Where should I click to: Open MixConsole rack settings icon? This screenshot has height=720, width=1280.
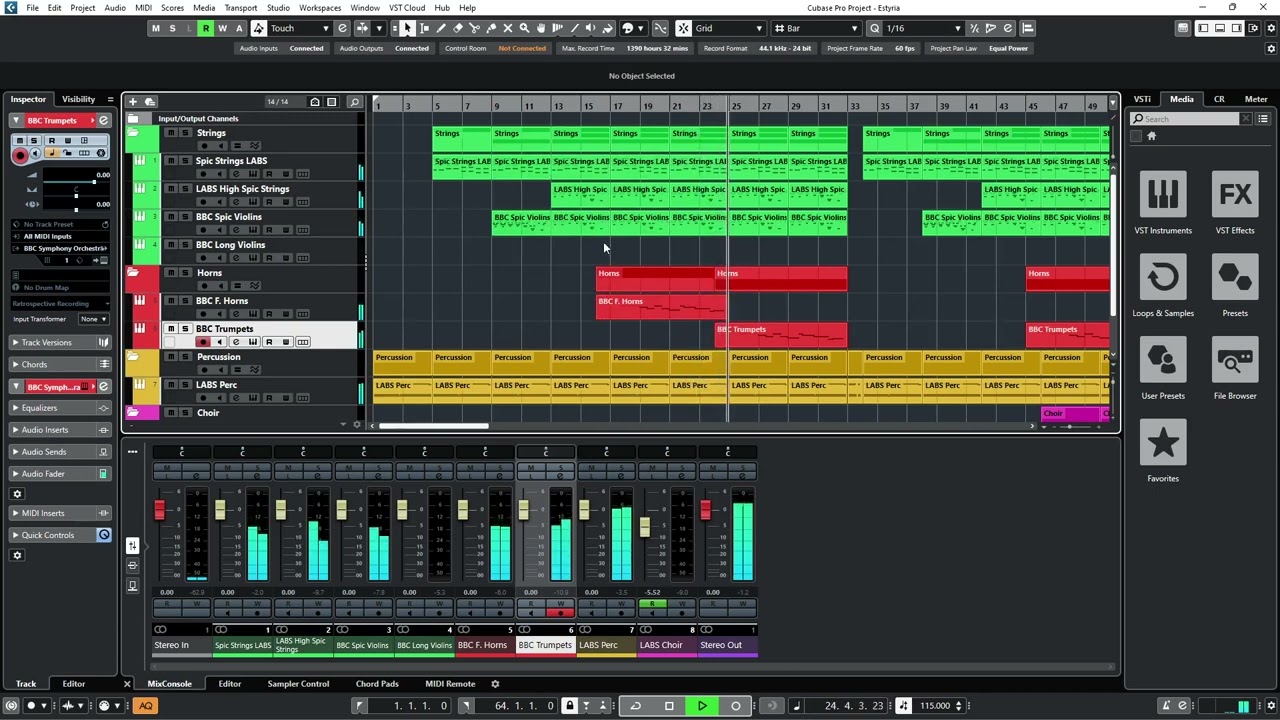132,452
